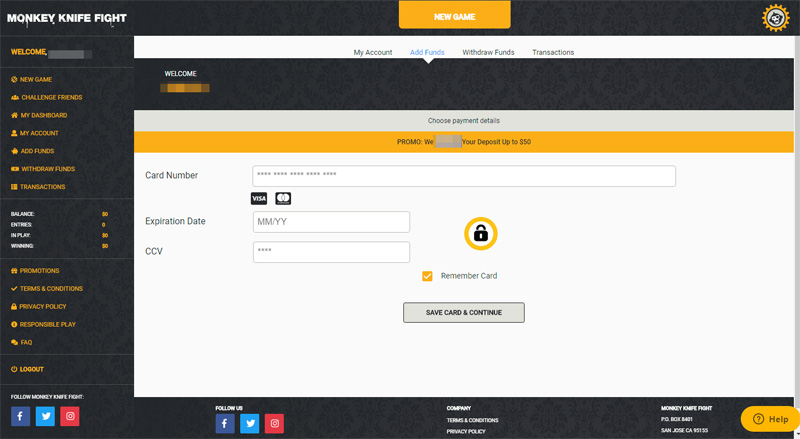
Task: Switch to the My Account tab
Action: (x=373, y=52)
